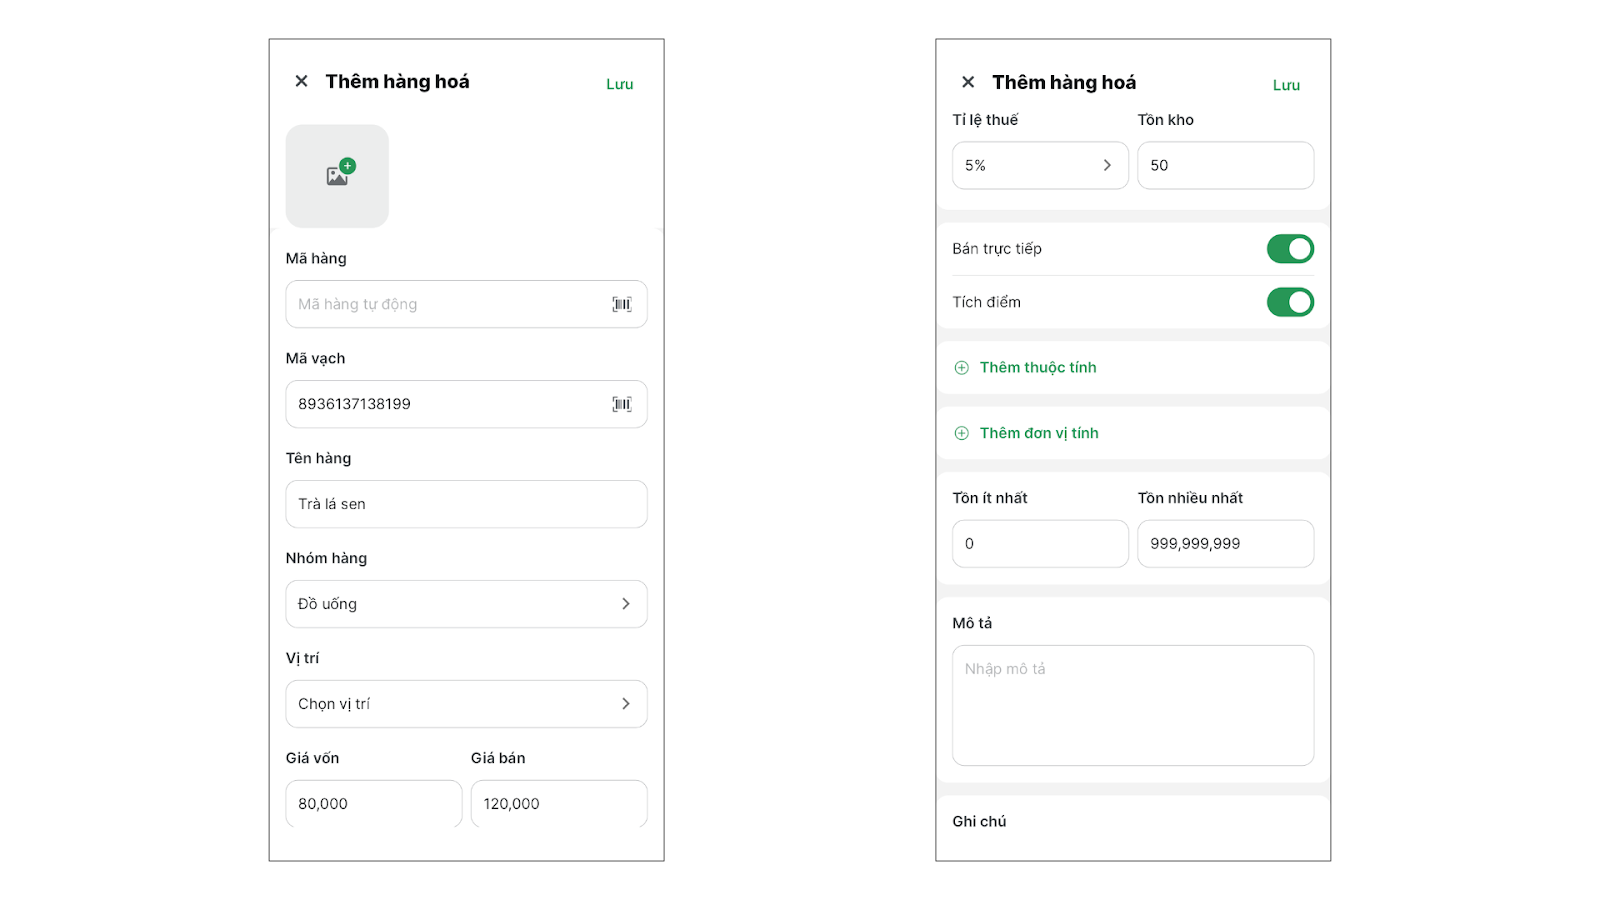Screen dimensions: 1600x900
Task: Click the Giá bán input showing 120,000
Action: 558,804
